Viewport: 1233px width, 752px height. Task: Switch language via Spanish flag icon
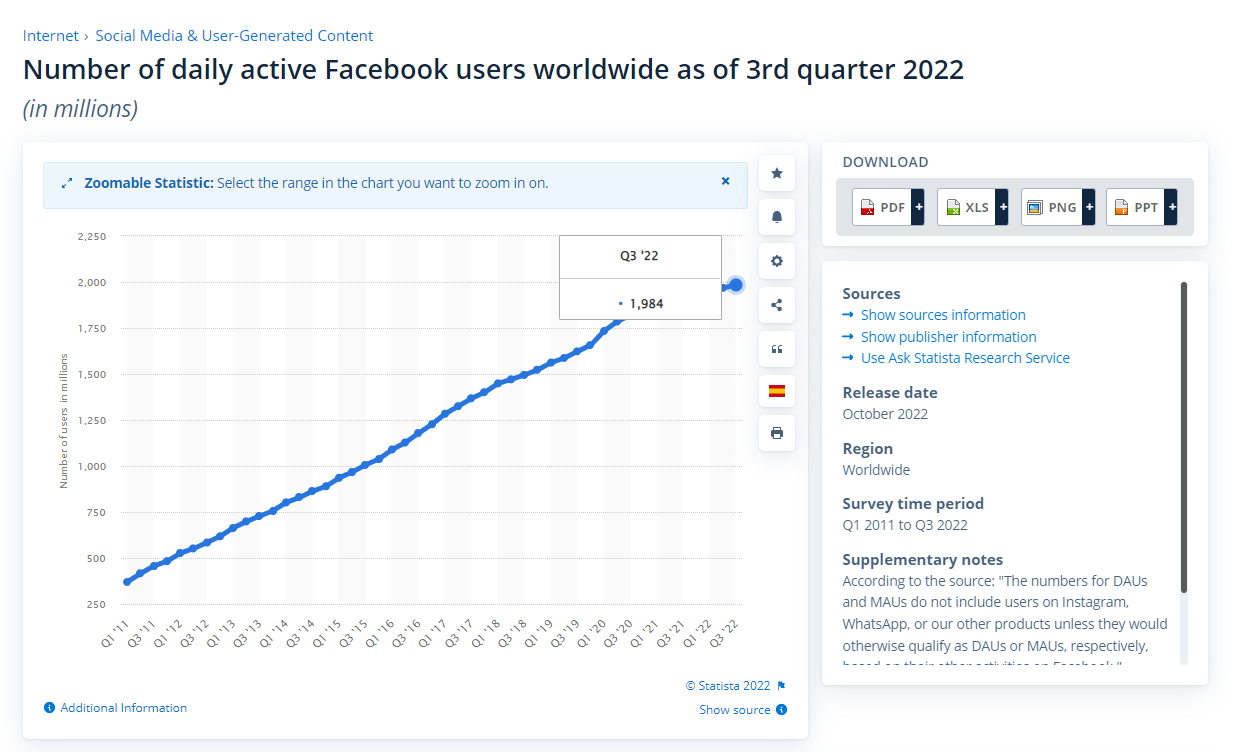coord(776,391)
